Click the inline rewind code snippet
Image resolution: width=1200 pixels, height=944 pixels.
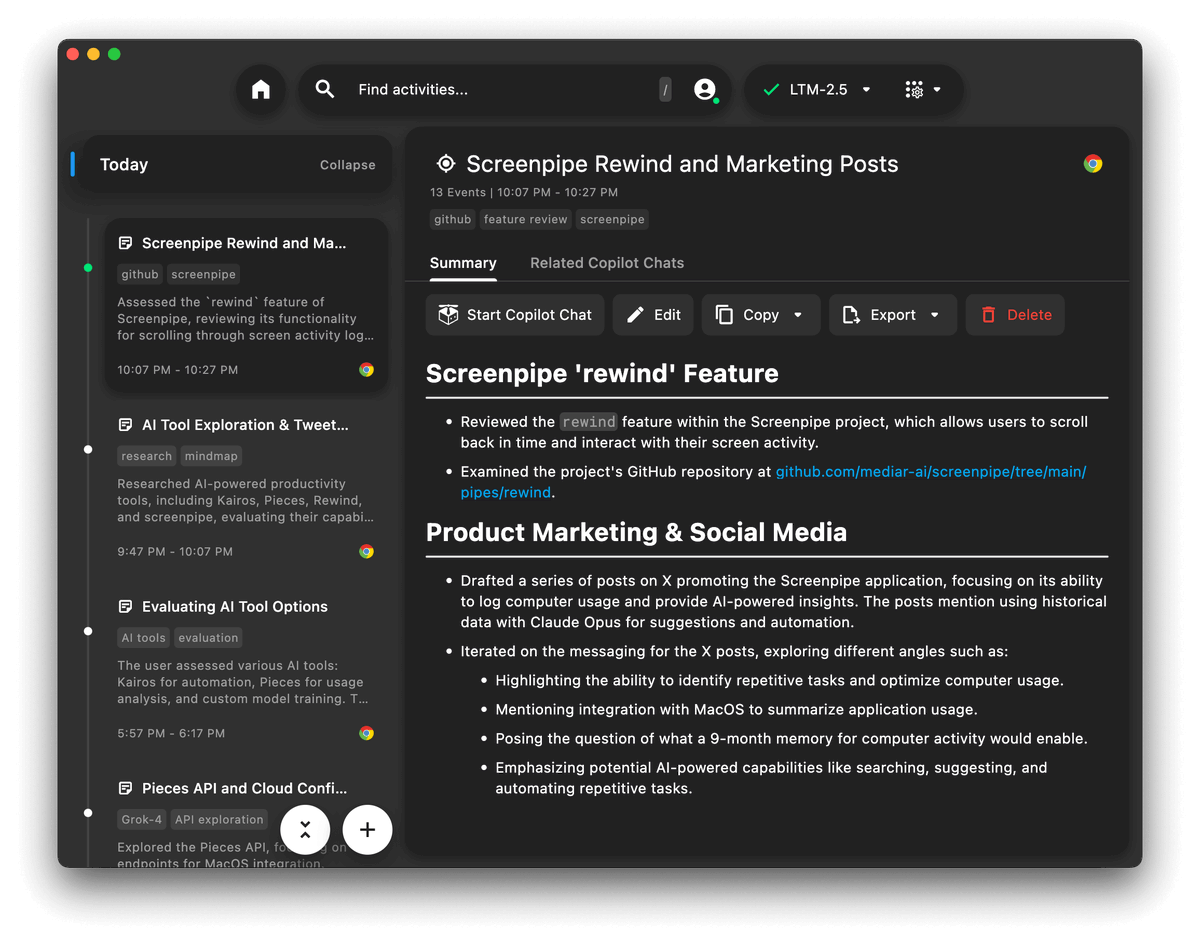589,422
